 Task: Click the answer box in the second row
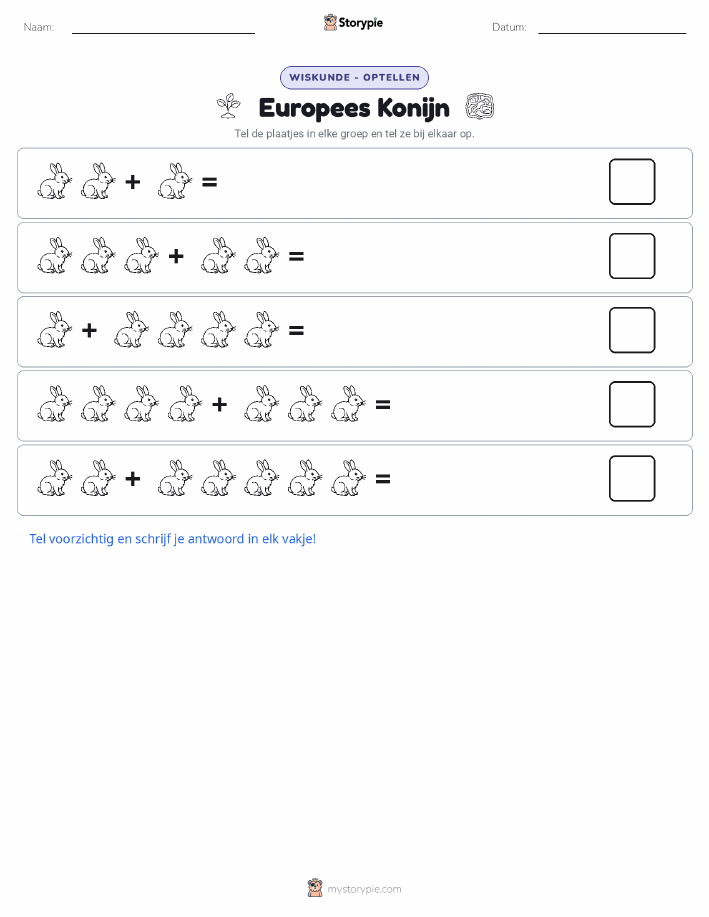(632, 256)
